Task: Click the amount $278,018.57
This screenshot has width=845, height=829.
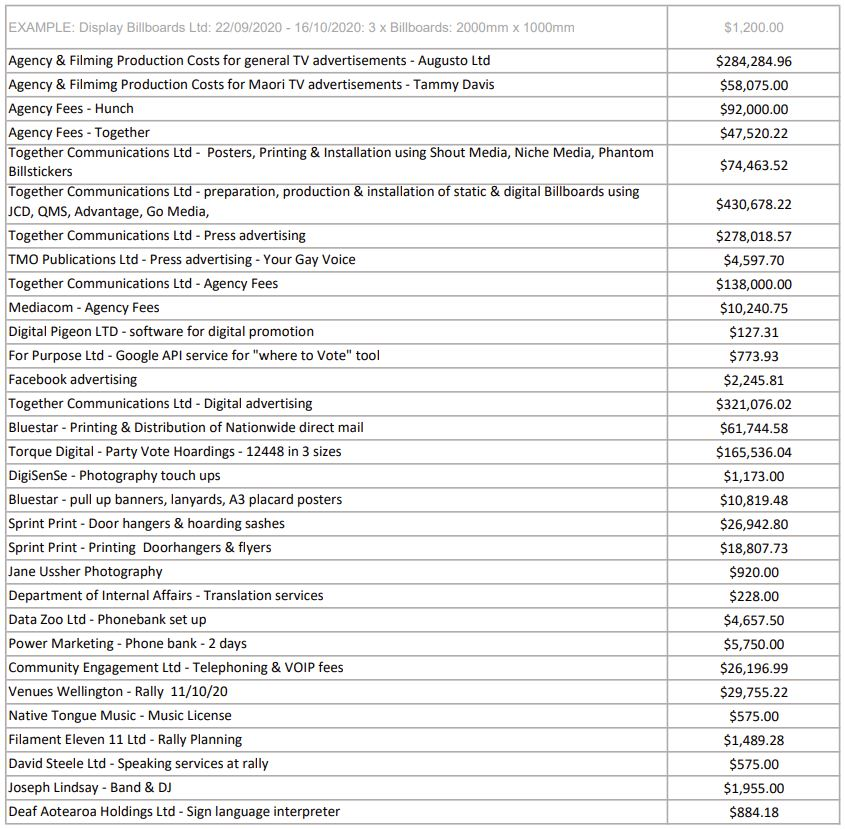Action: coord(753,236)
